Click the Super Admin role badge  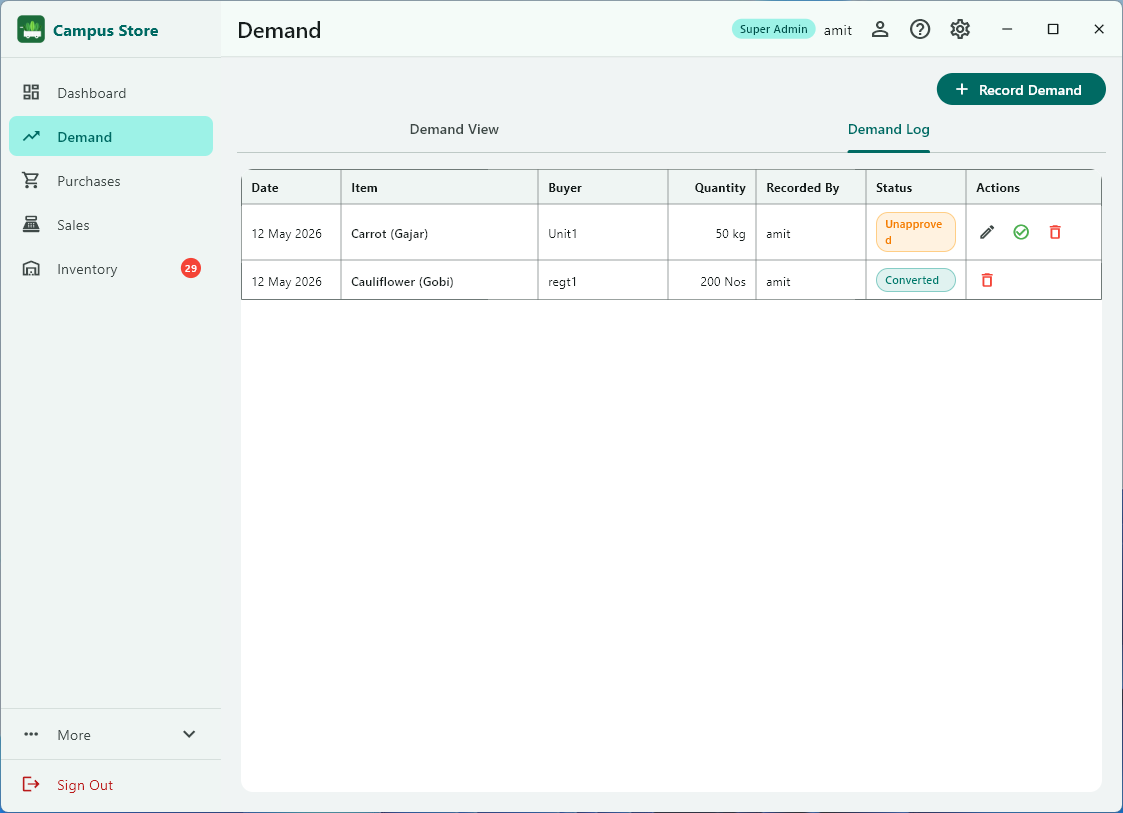coord(773,29)
